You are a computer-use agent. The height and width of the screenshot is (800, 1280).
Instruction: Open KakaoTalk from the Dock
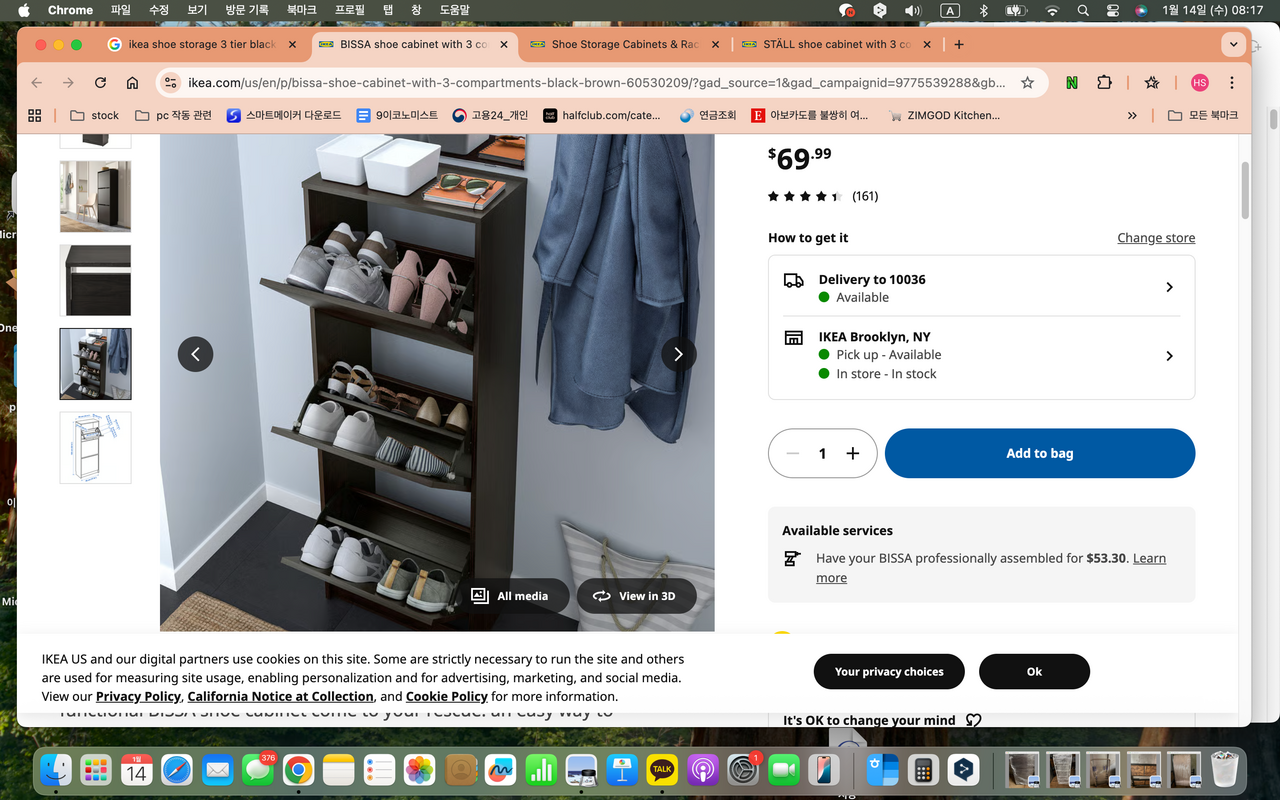661,770
